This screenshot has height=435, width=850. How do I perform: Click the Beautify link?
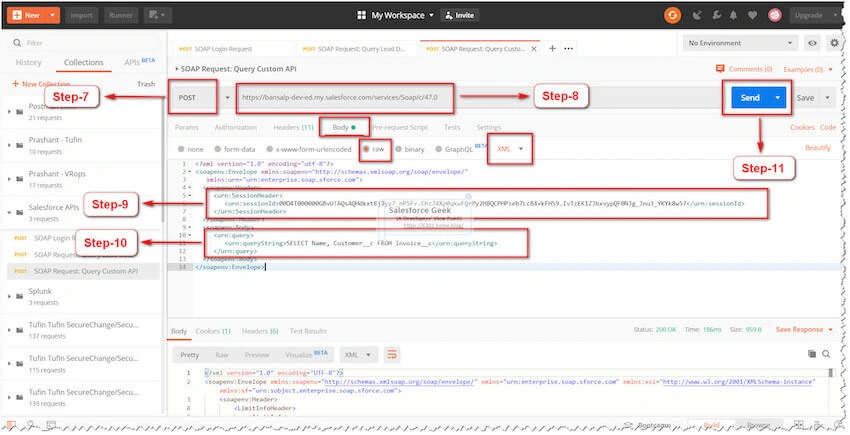817,148
